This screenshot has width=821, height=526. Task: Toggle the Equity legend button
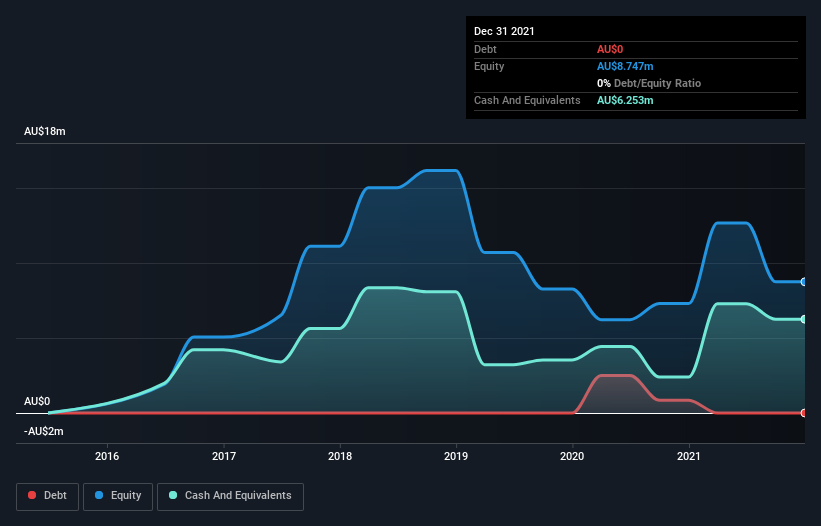tap(118, 496)
